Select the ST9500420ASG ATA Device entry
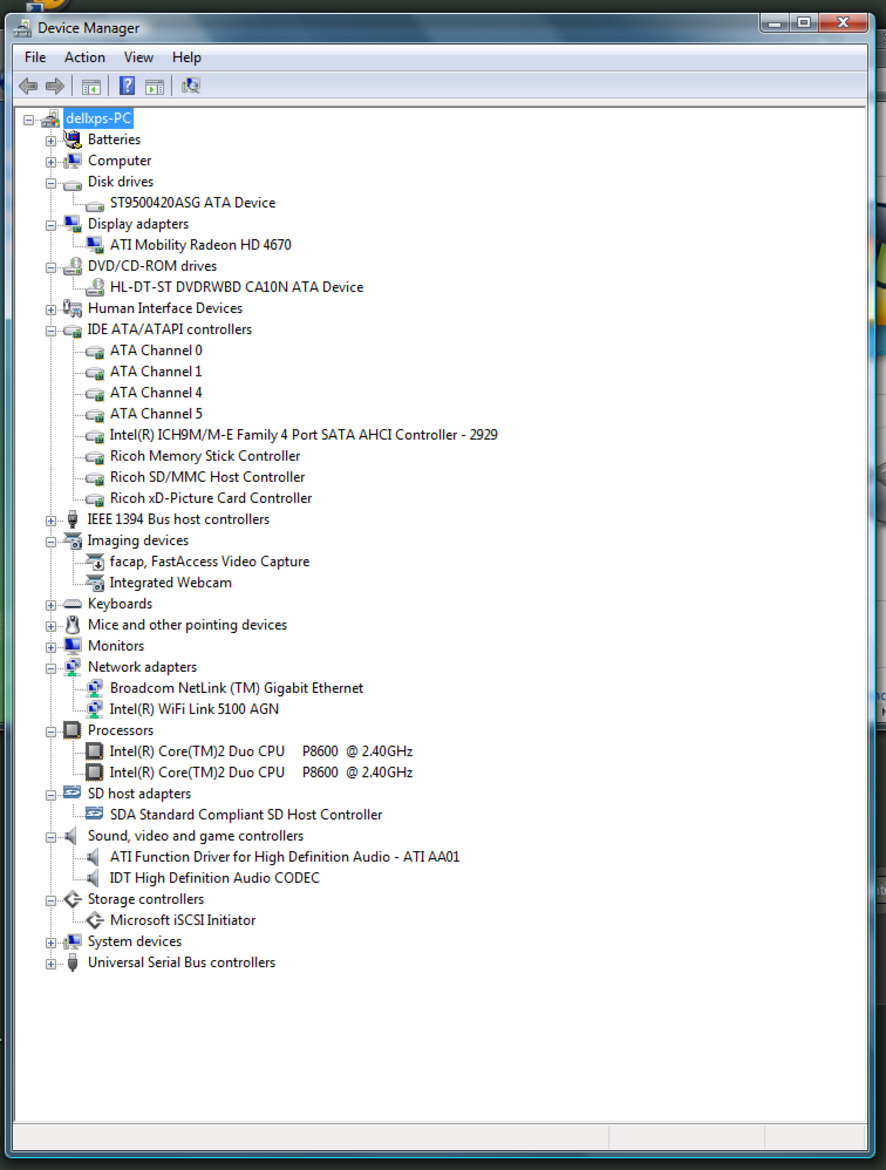The width and height of the screenshot is (886, 1170). [x=193, y=203]
